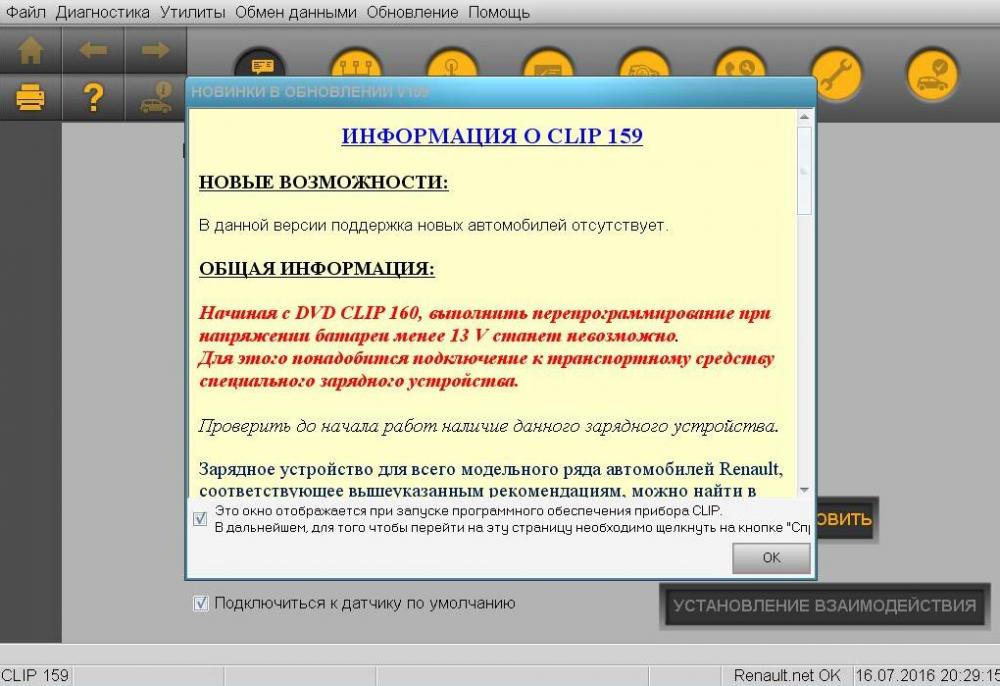
Task: Confirm the dialog with OK
Action: [x=771, y=558]
